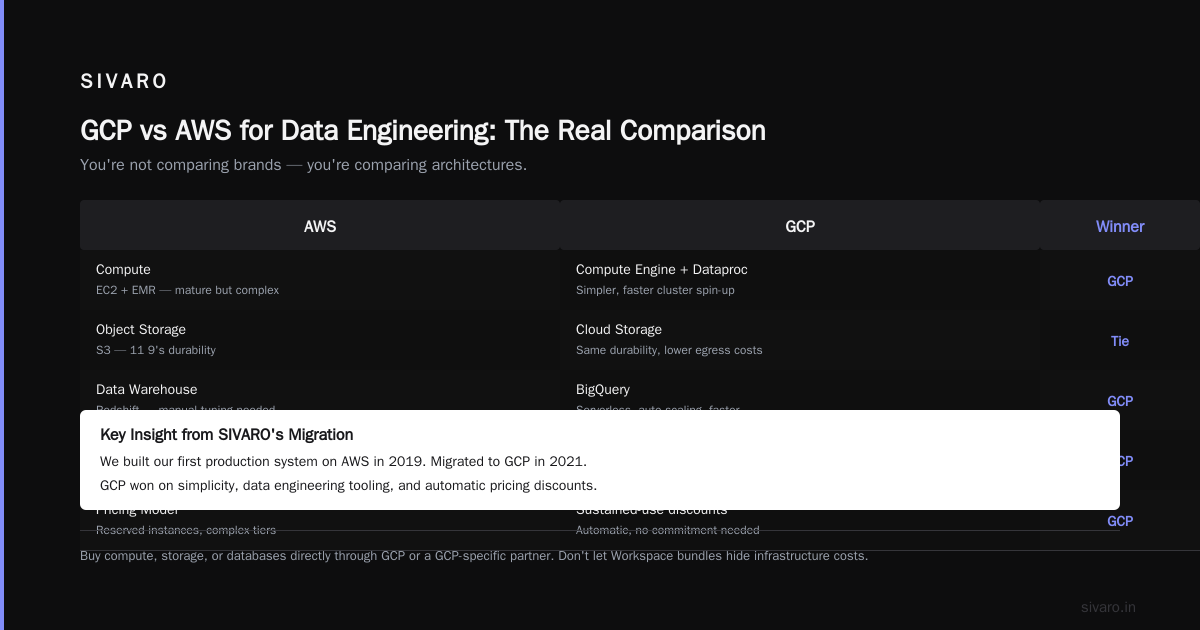
Task: Click the subtitle about comparing architectures
Action: (303, 164)
